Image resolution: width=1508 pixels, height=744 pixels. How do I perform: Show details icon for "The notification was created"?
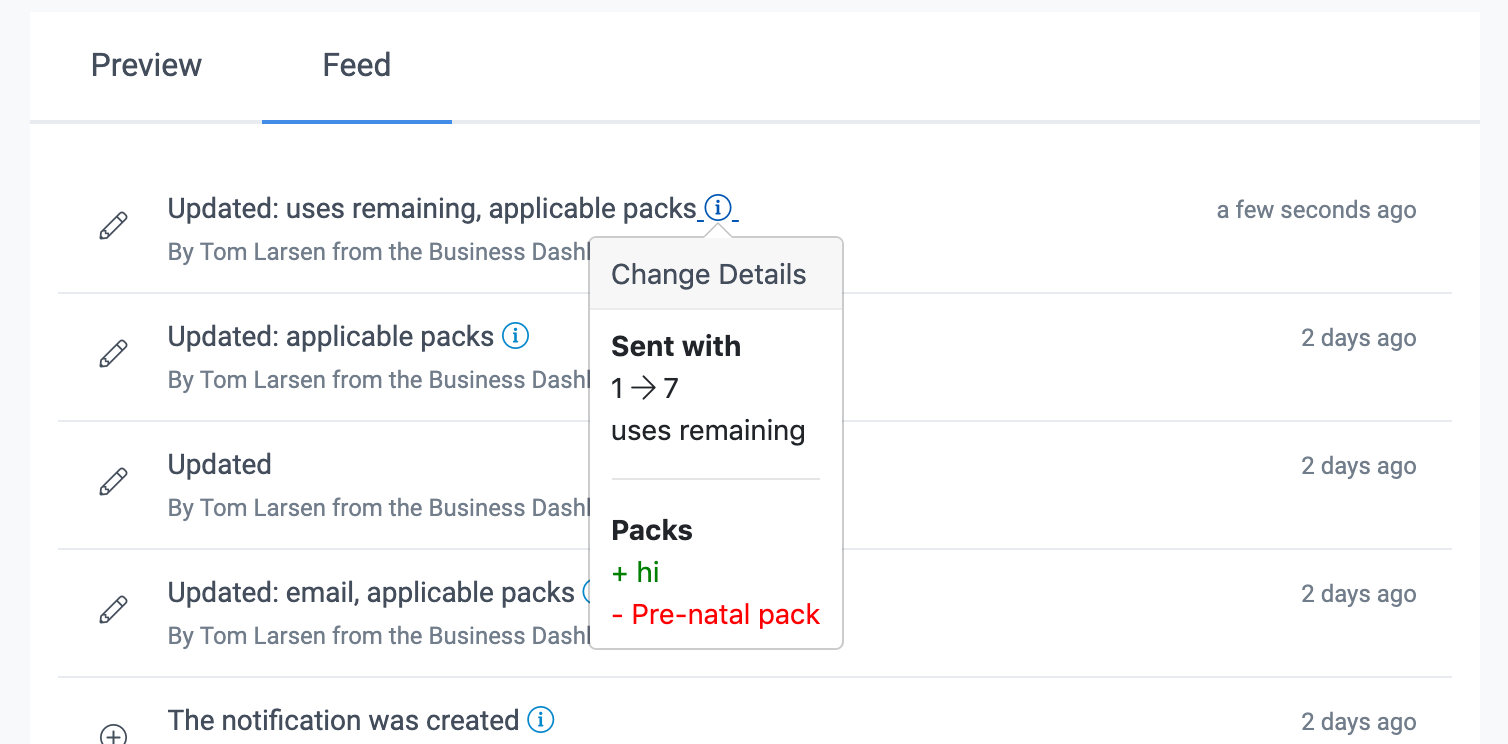540,720
